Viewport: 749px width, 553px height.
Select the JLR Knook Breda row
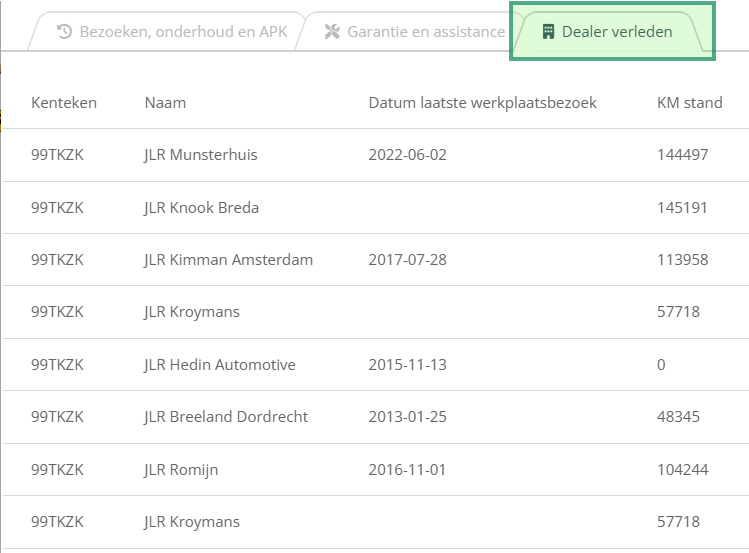[x=375, y=208]
